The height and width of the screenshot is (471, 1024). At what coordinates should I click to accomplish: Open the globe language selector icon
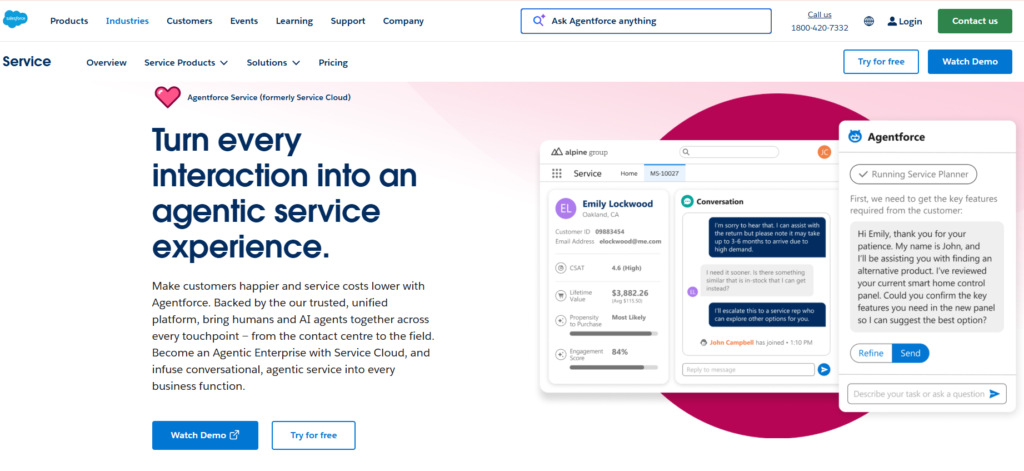pos(869,21)
